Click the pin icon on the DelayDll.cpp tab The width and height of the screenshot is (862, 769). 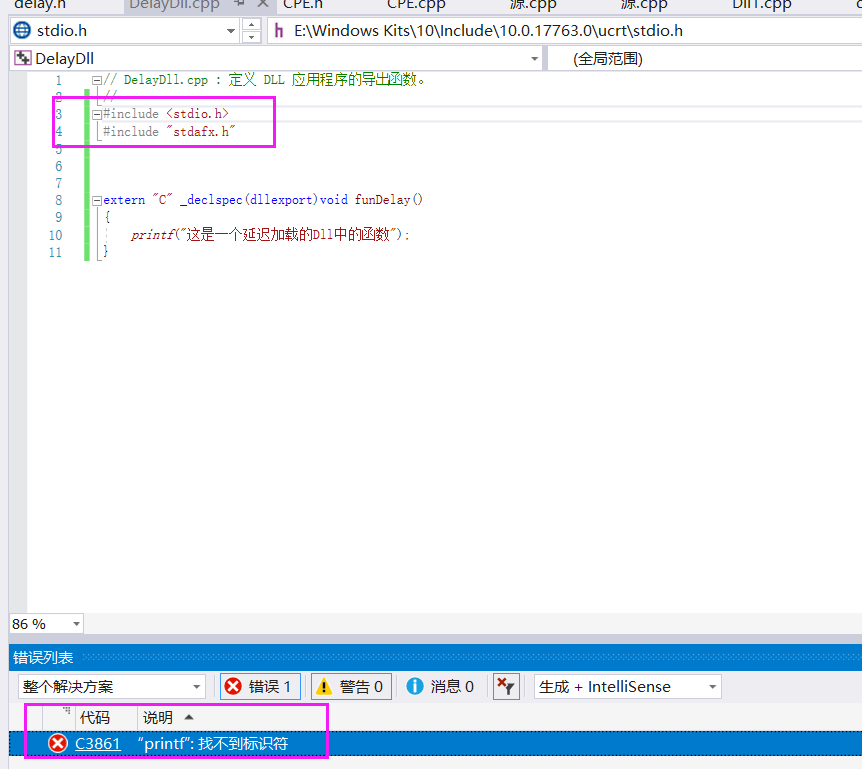pos(240,4)
